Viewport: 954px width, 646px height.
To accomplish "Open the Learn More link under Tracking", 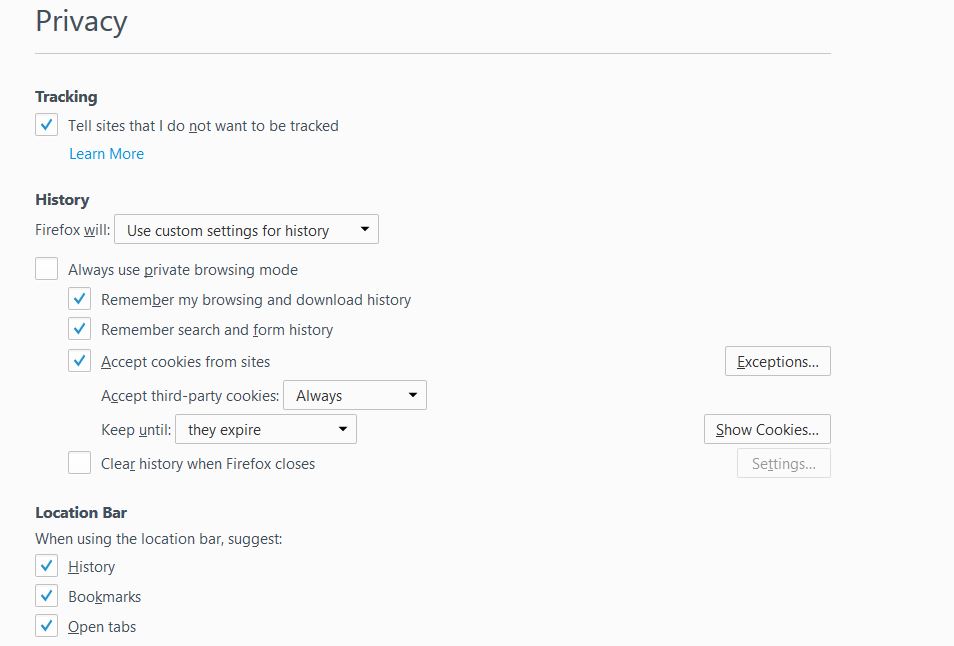I will pos(106,154).
